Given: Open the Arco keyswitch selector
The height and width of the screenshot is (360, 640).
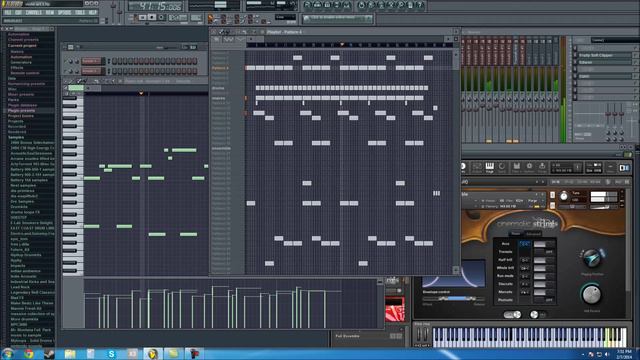Looking at the screenshot, I should click(525, 244).
